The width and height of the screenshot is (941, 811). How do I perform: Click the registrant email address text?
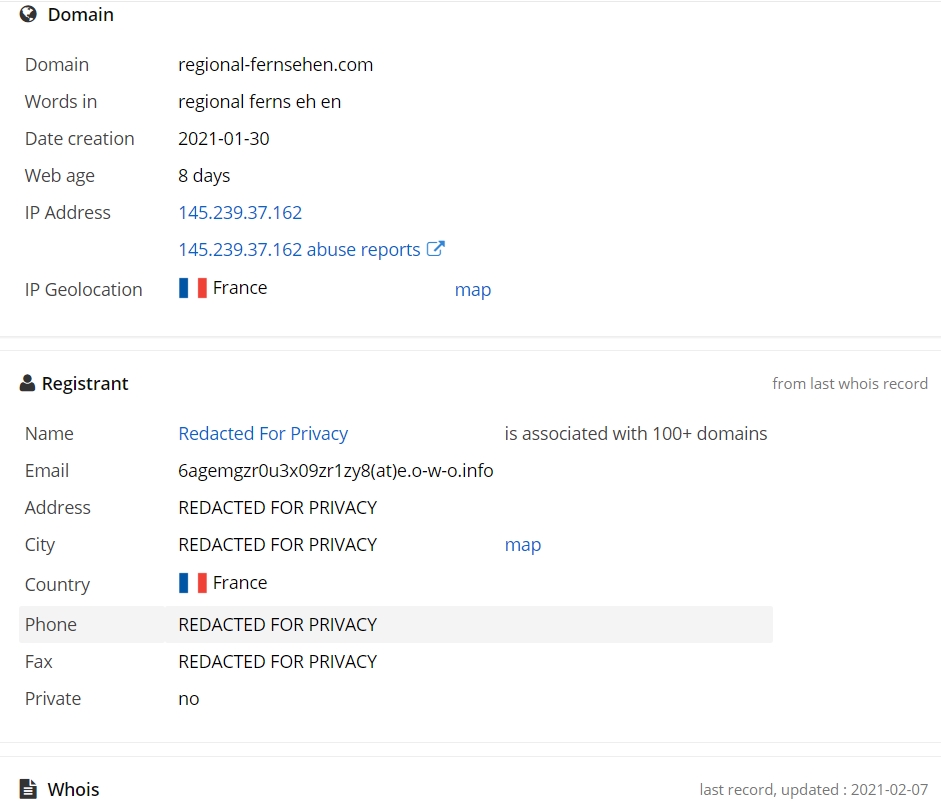point(335,471)
